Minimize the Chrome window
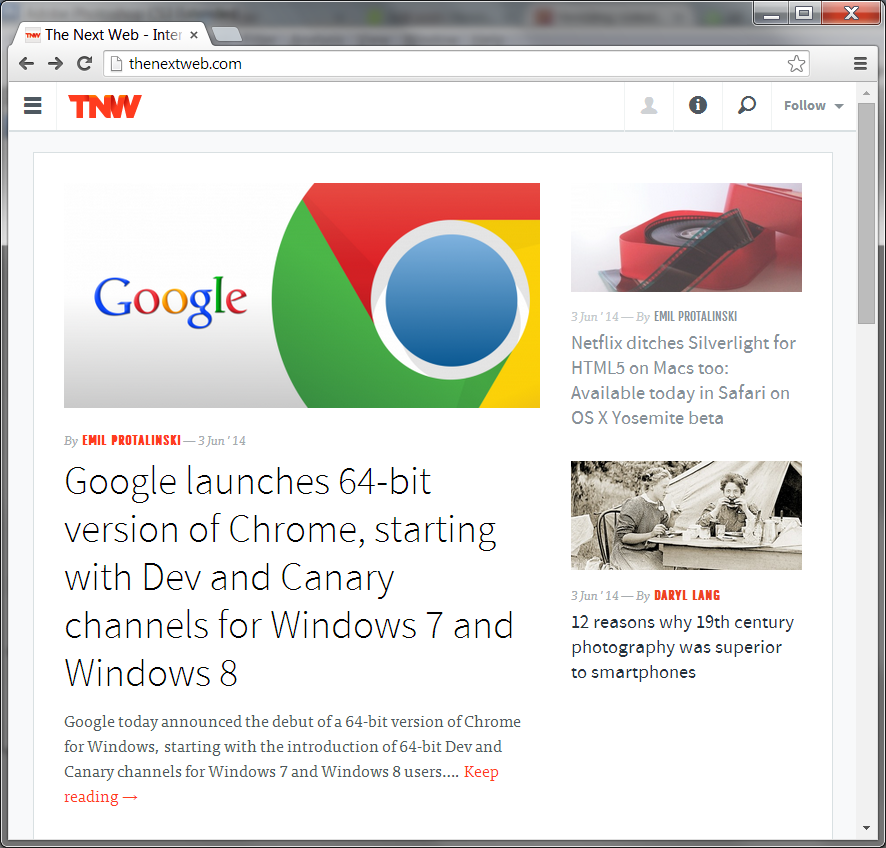Screen dimensions: 886x848 coord(771,14)
